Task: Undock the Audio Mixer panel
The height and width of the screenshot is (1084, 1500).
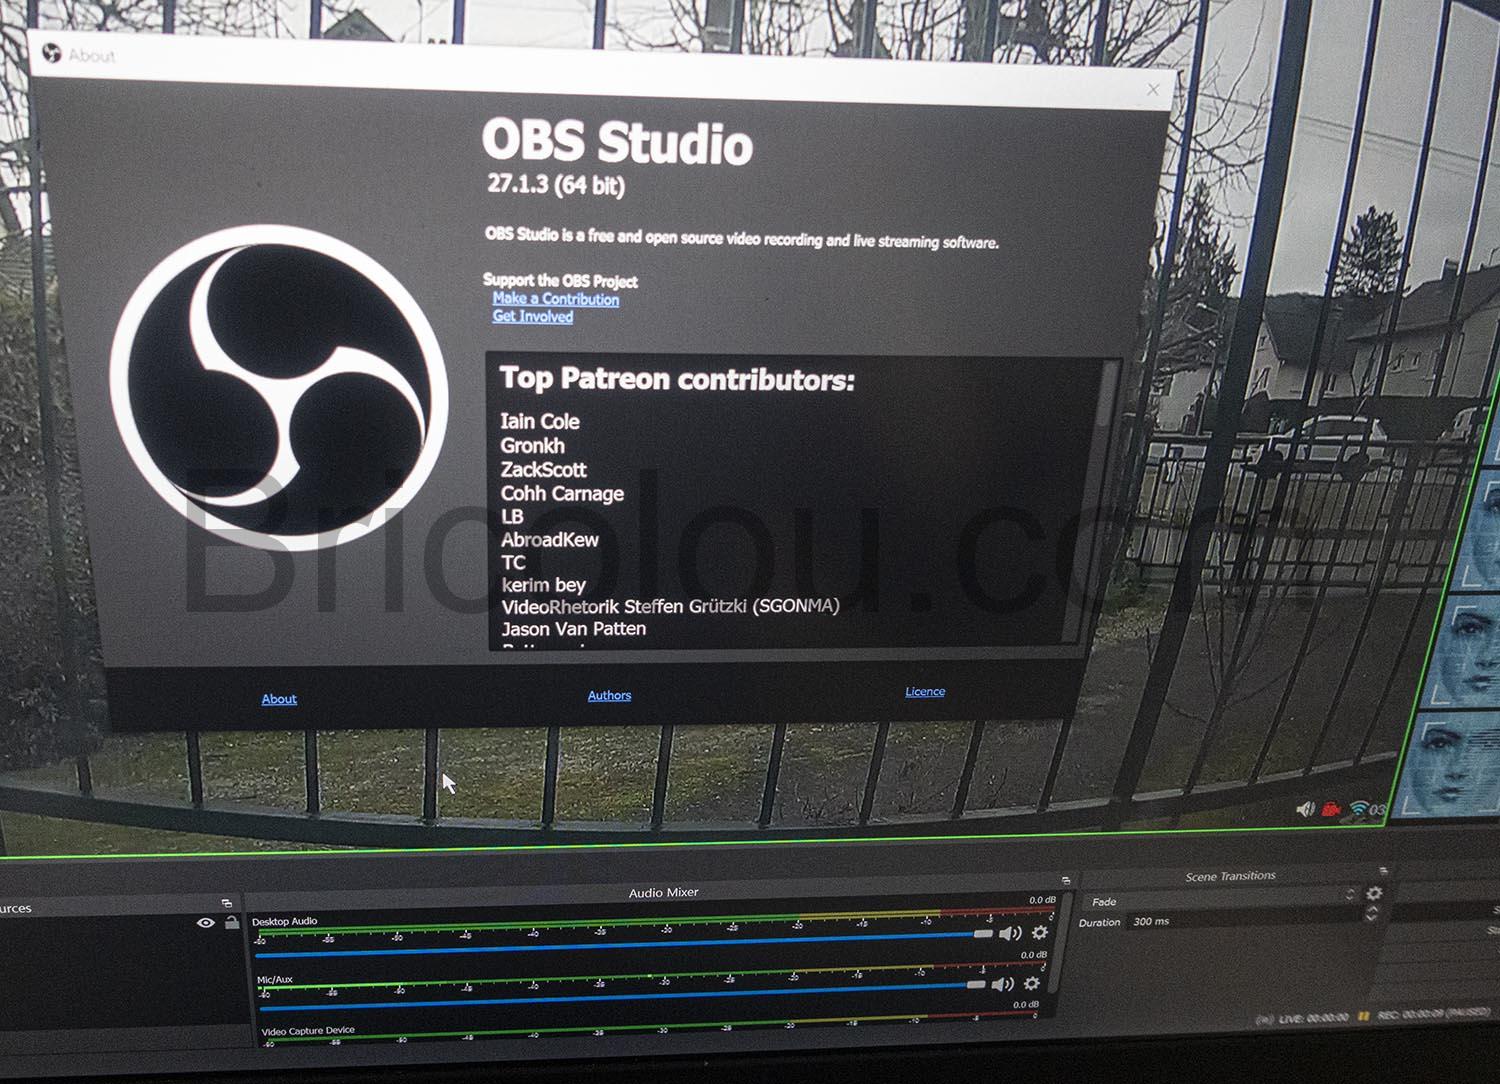Action: [1066, 880]
